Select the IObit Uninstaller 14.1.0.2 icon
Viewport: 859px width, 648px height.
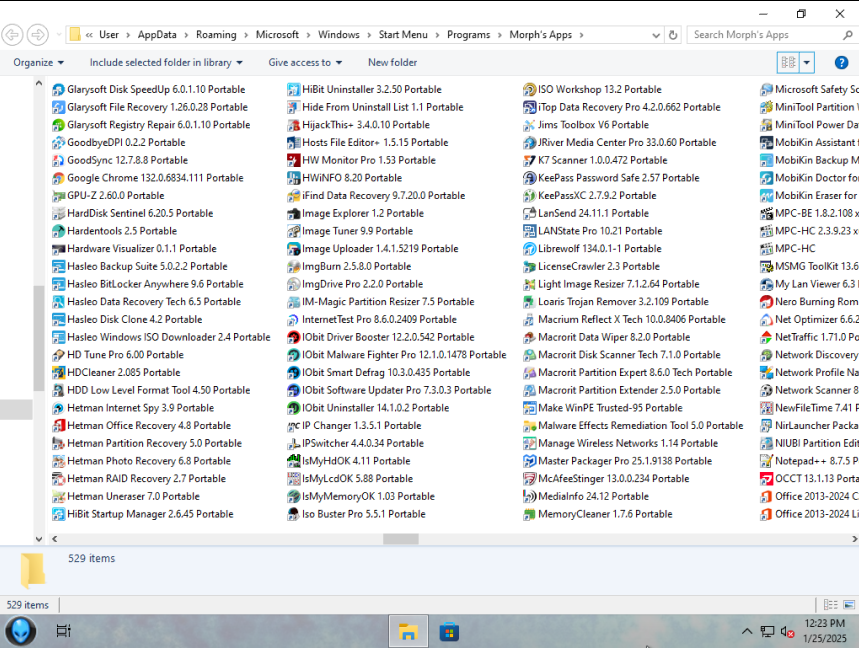[294, 408]
